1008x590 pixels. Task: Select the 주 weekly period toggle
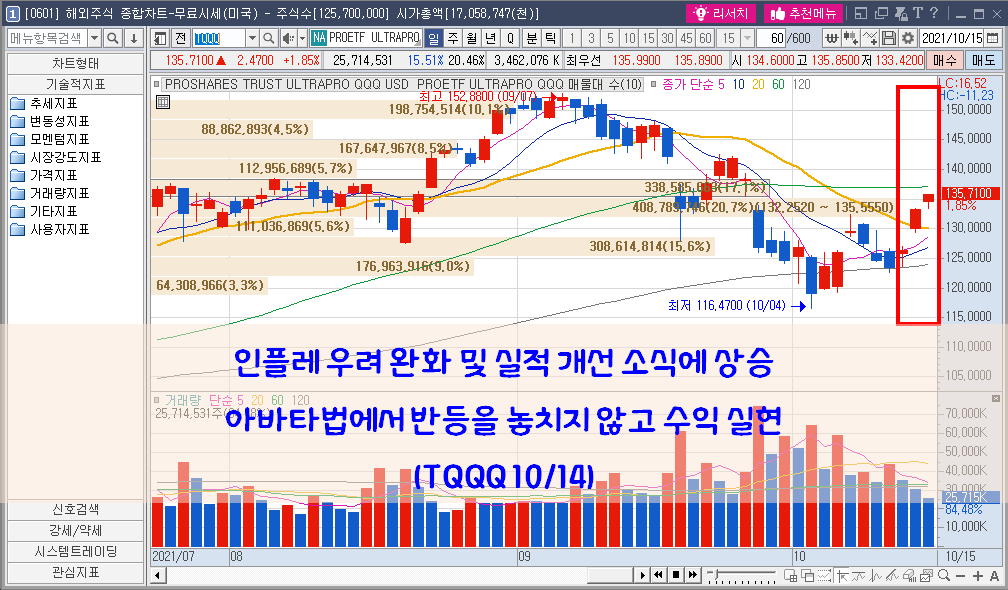coord(453,39)
